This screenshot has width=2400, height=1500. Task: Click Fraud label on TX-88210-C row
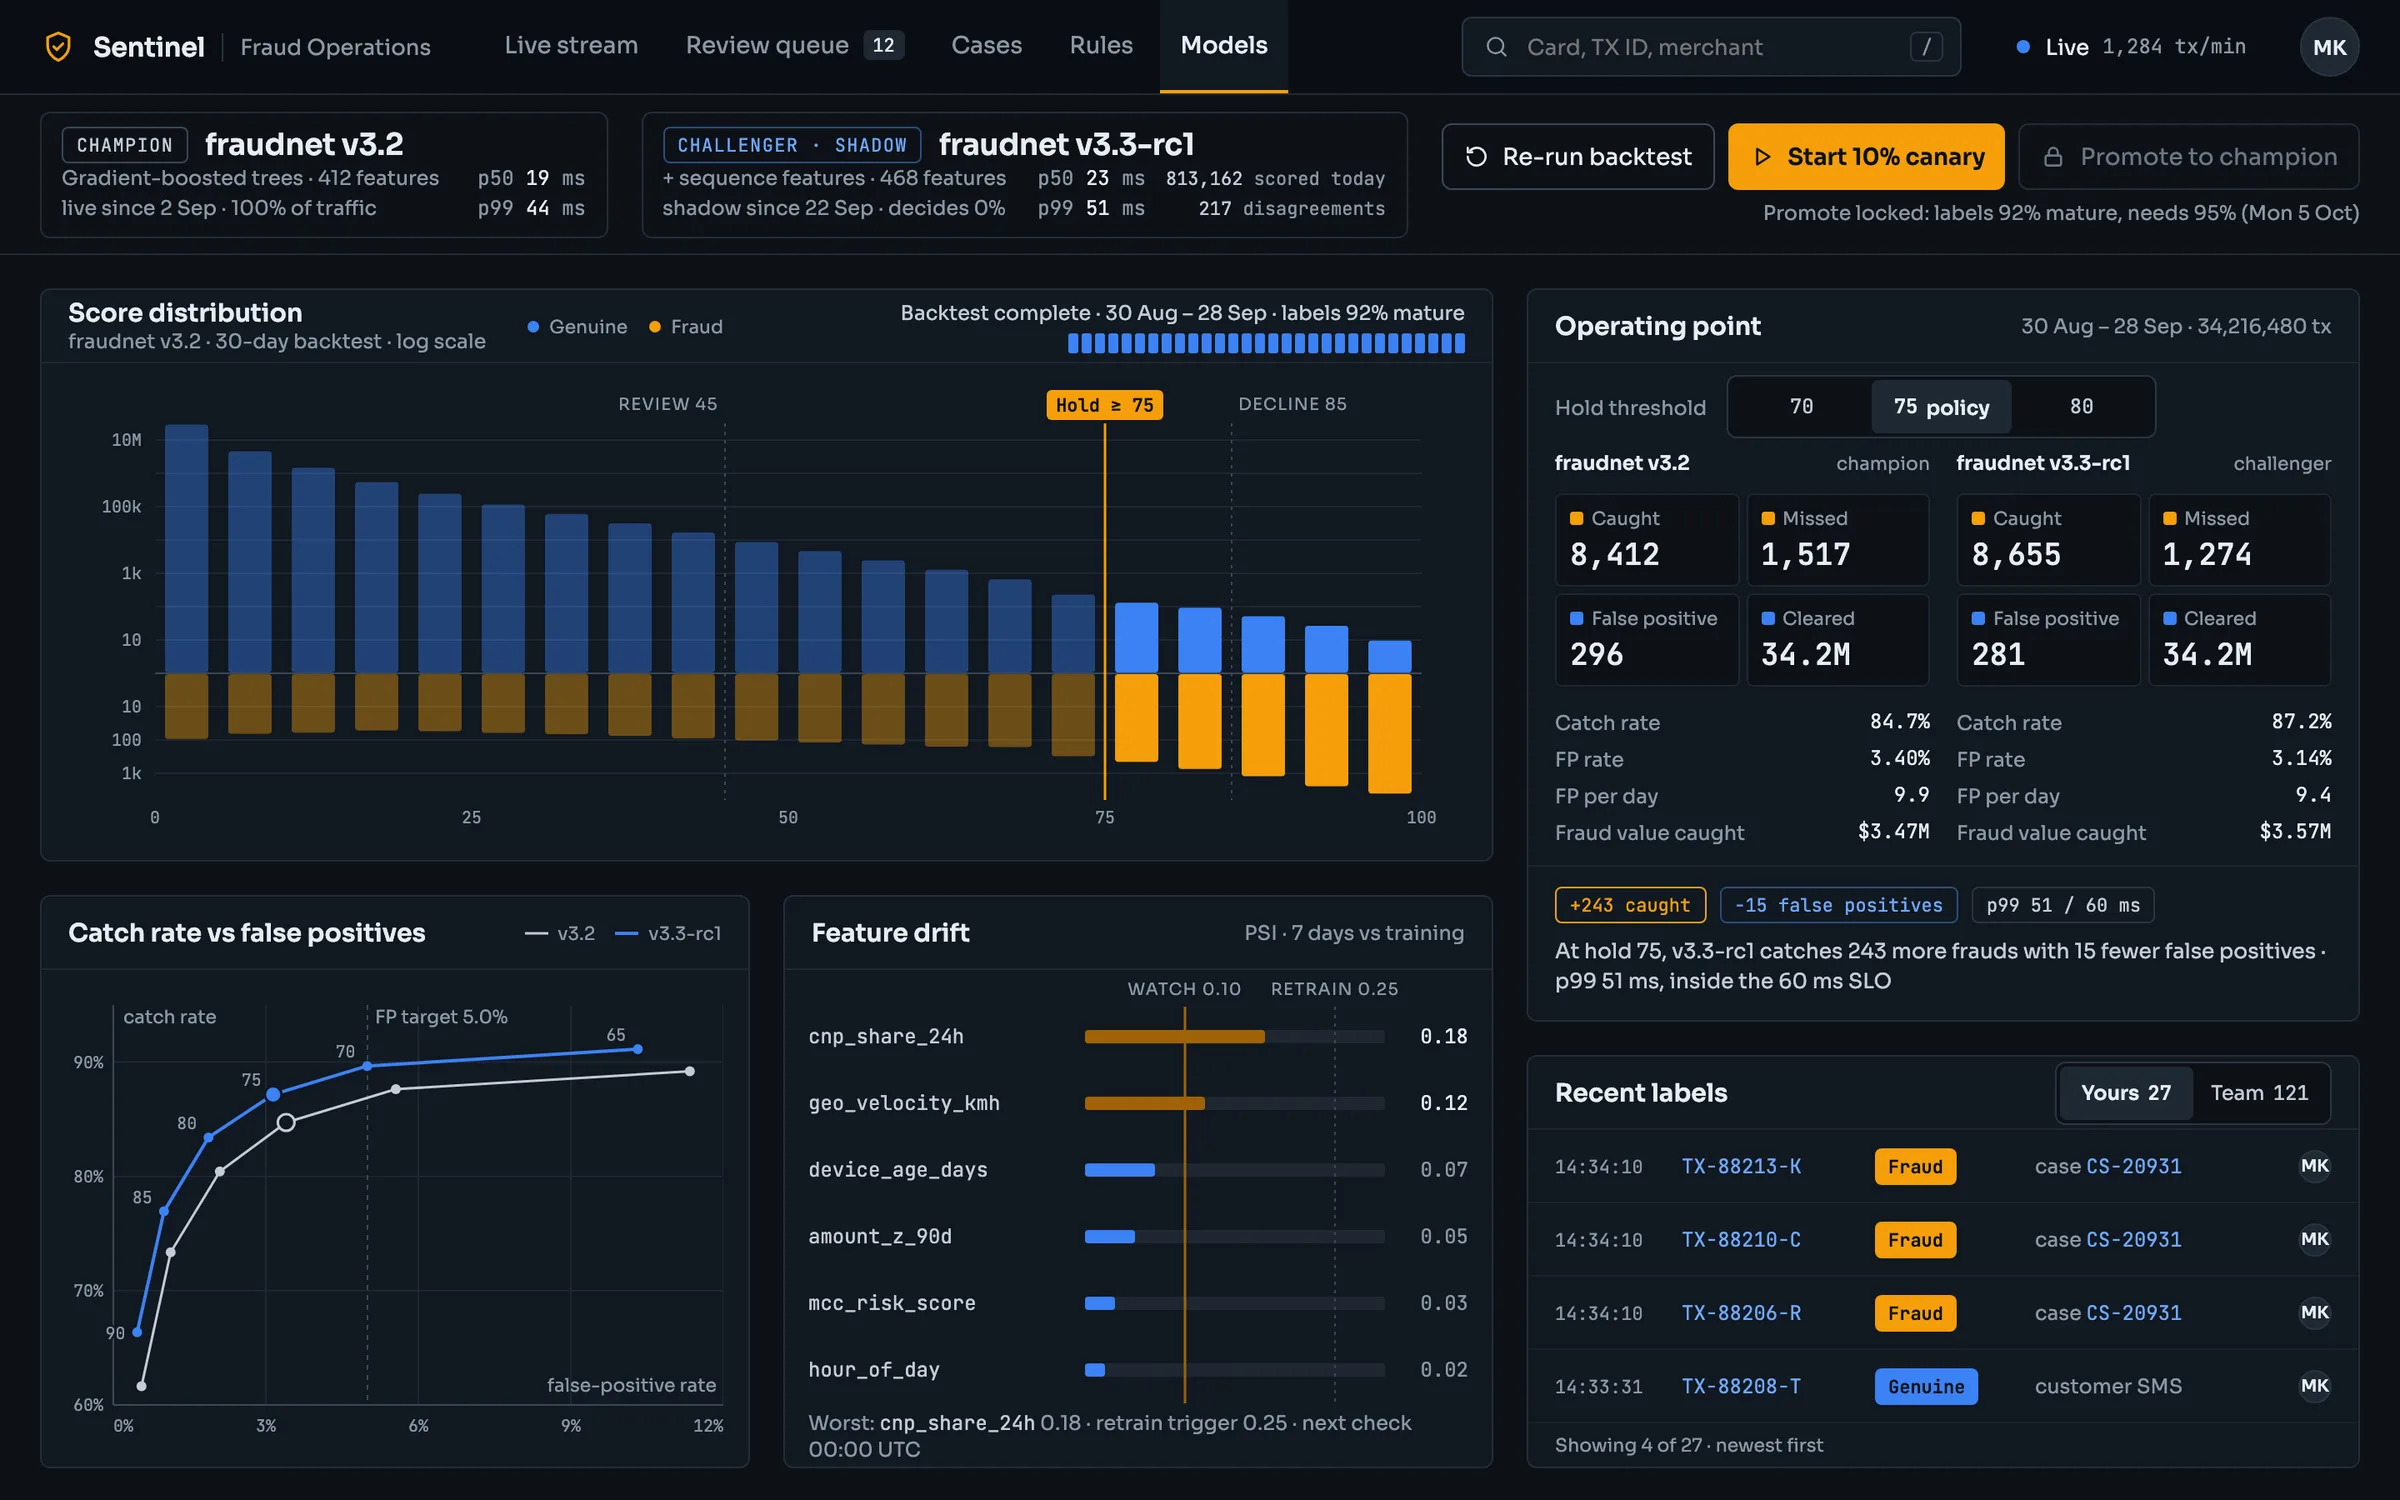tap(1915, 1240)
